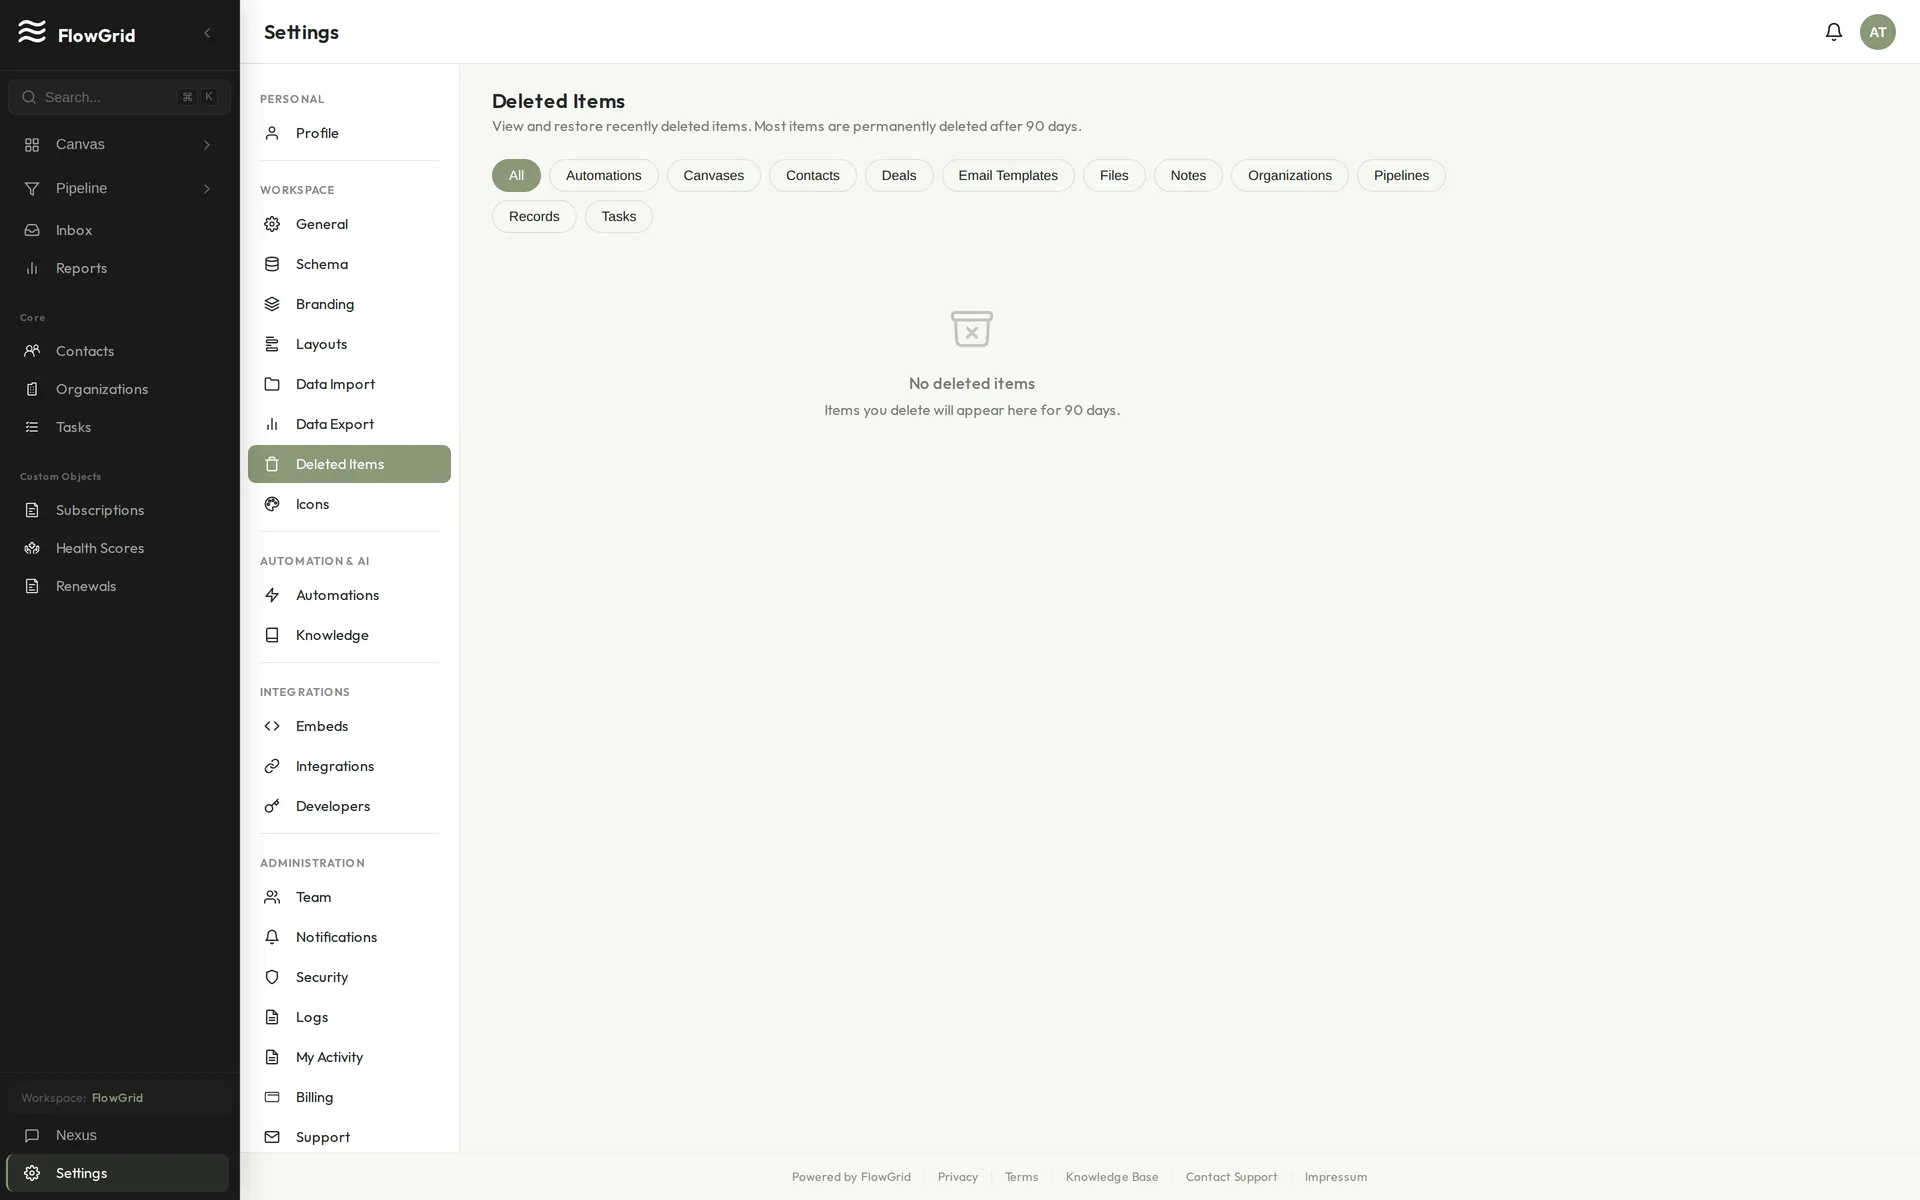Click the Organizations building icon

(x=32, y=390)
